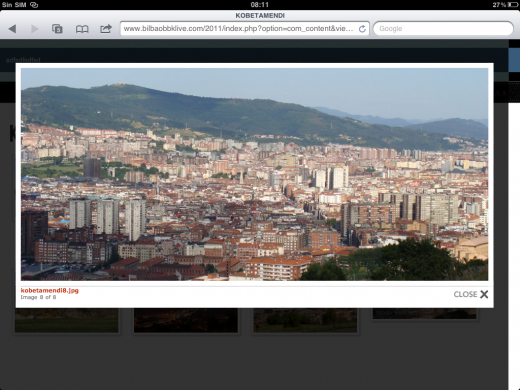Tap the battery indicator in the status bar
The height and width of the screenshot is (390, 520).
tap(513, 5)
